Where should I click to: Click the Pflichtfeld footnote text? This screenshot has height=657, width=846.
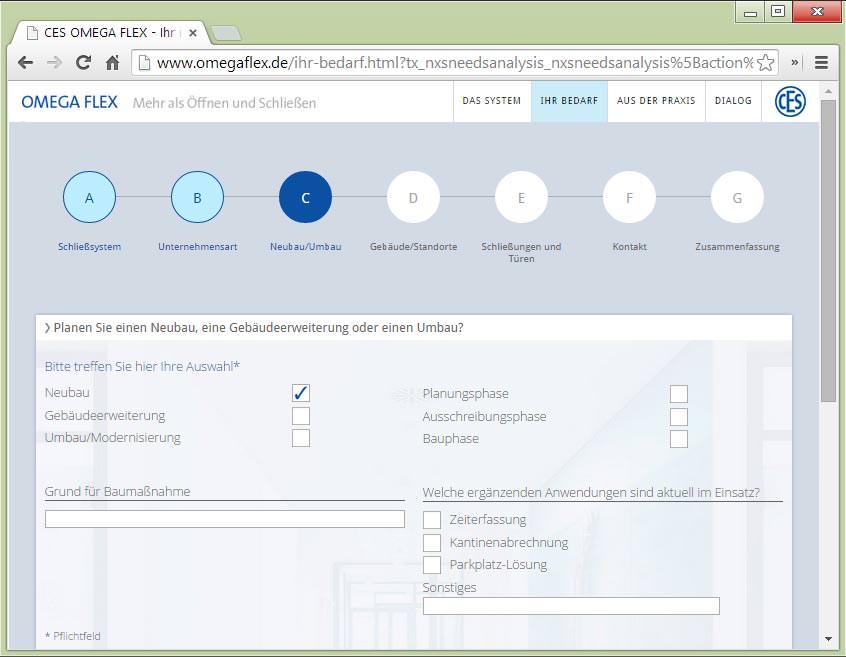click(x=73, y=636)
